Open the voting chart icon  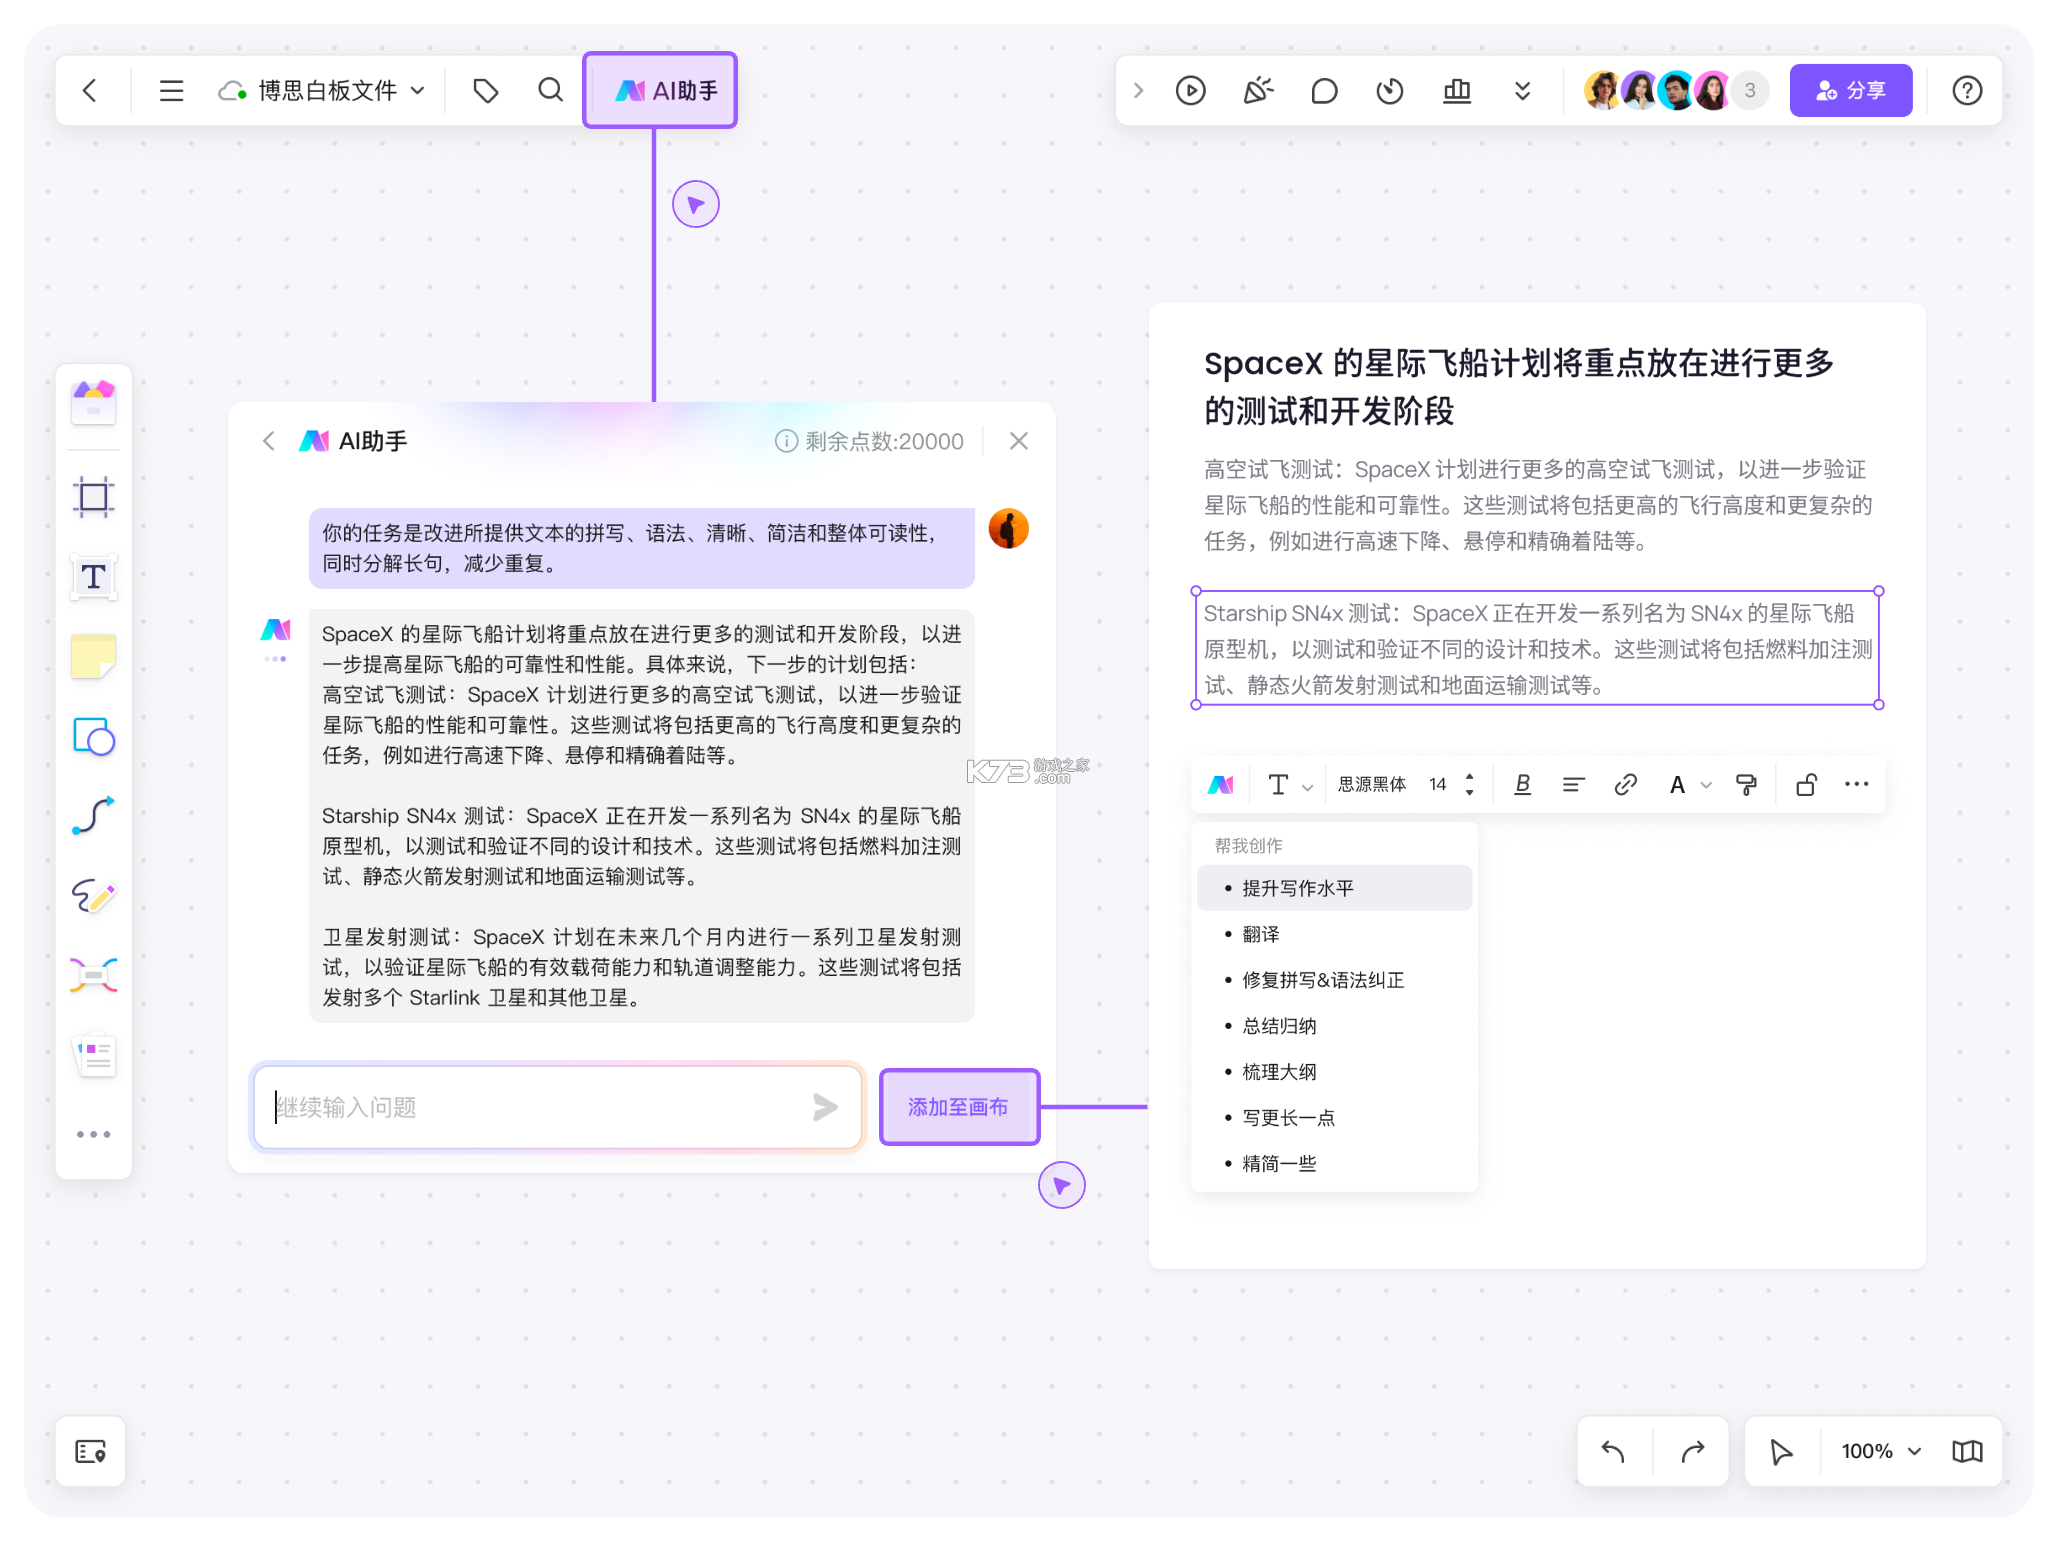click(1457, 91)
